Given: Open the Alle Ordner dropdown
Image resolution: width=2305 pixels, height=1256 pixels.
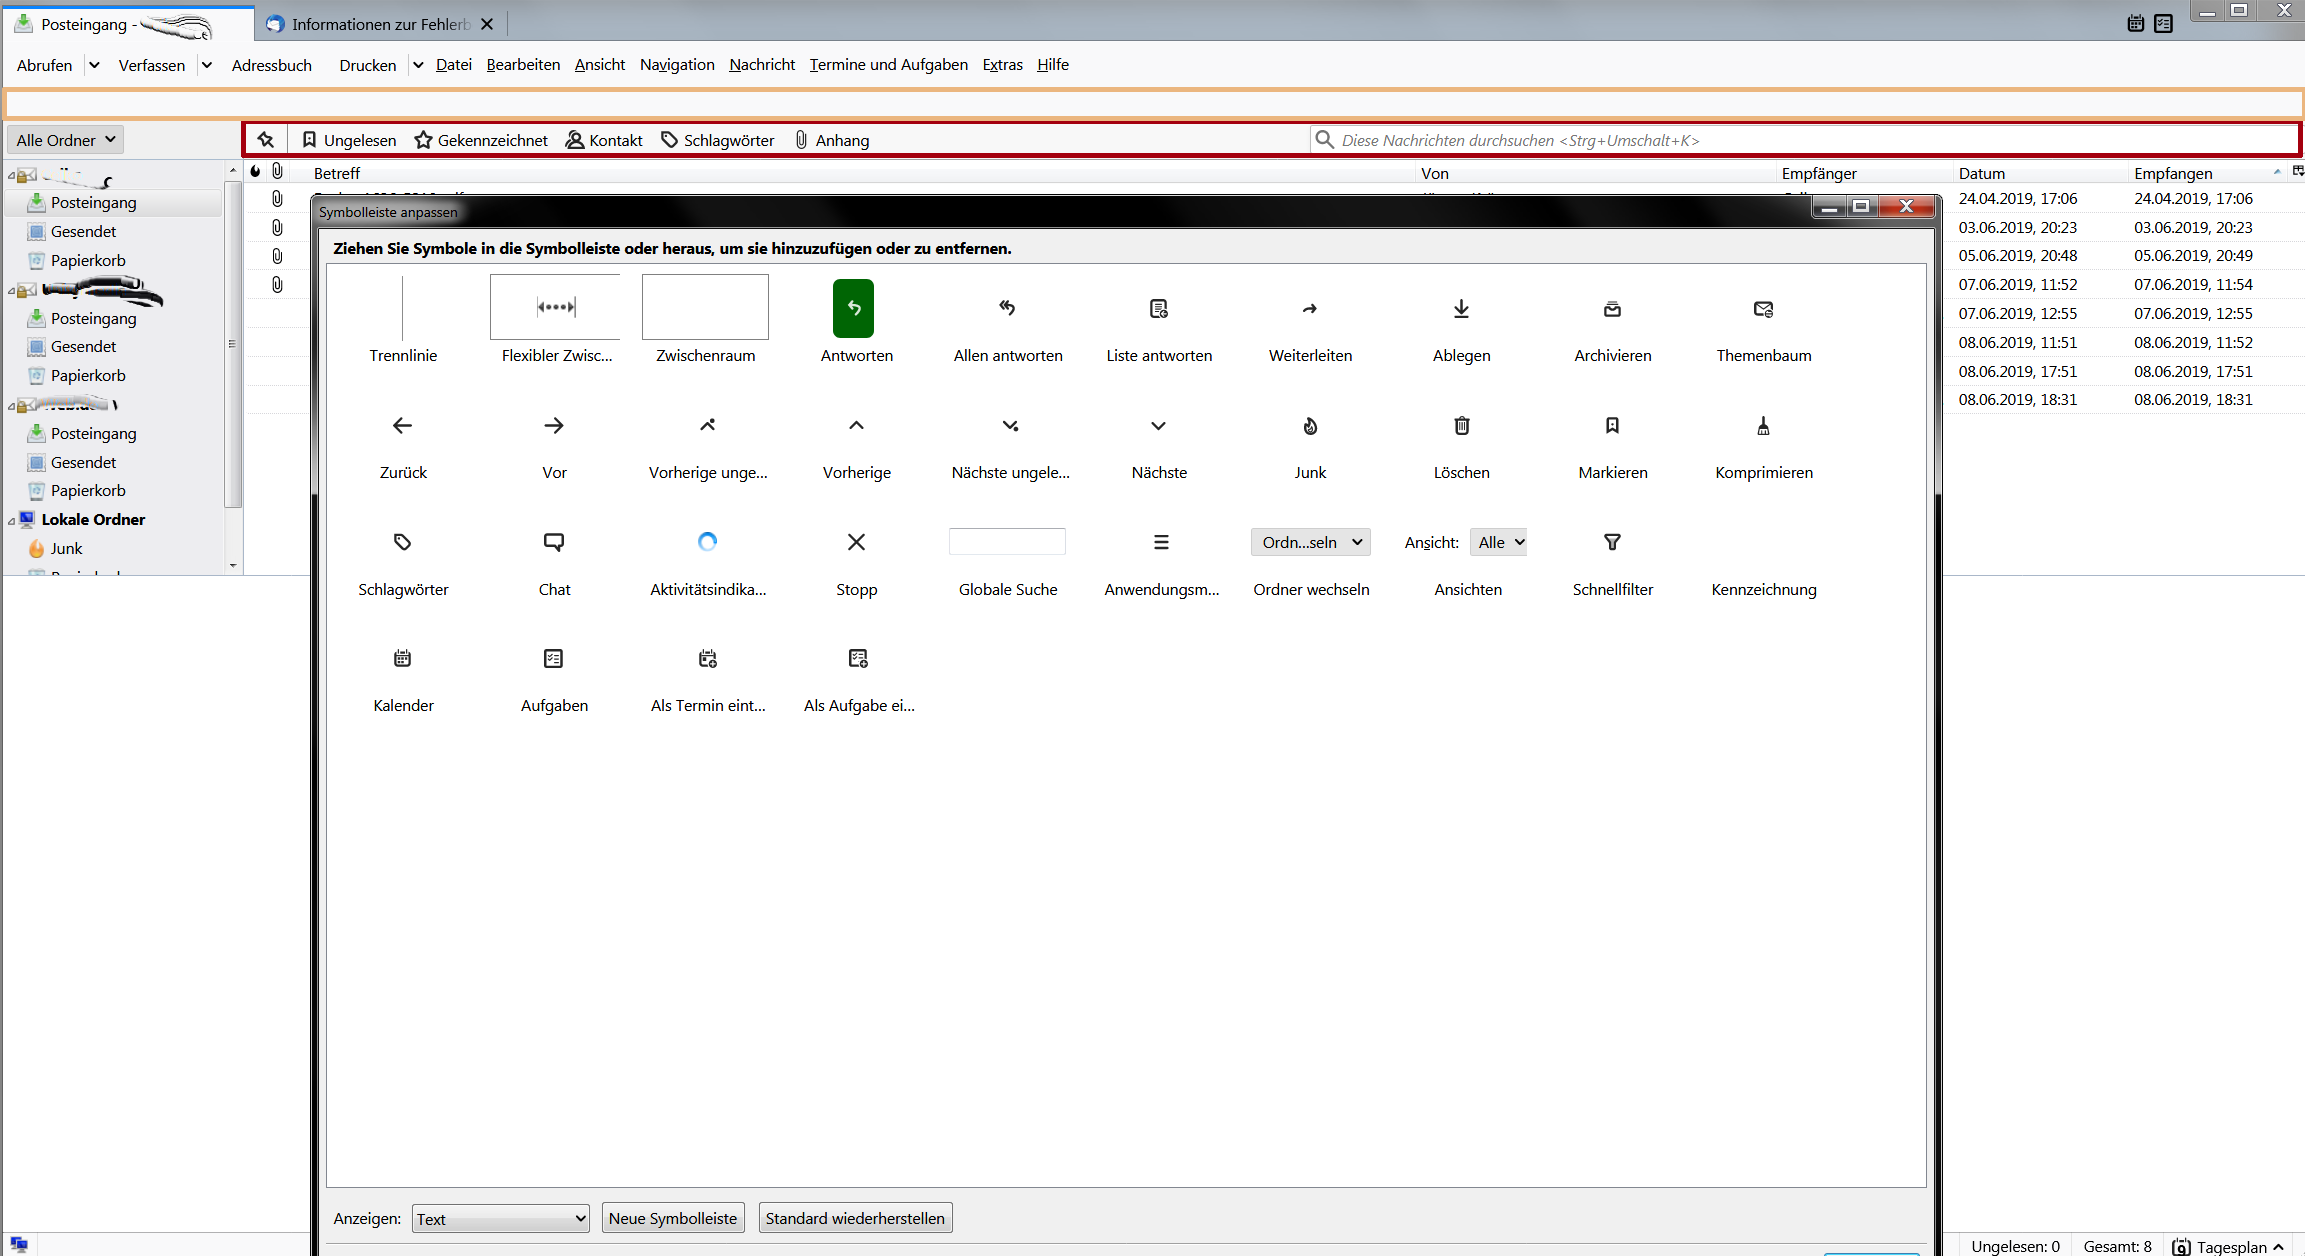Looking at the screenshot, I should coord(66,140).
